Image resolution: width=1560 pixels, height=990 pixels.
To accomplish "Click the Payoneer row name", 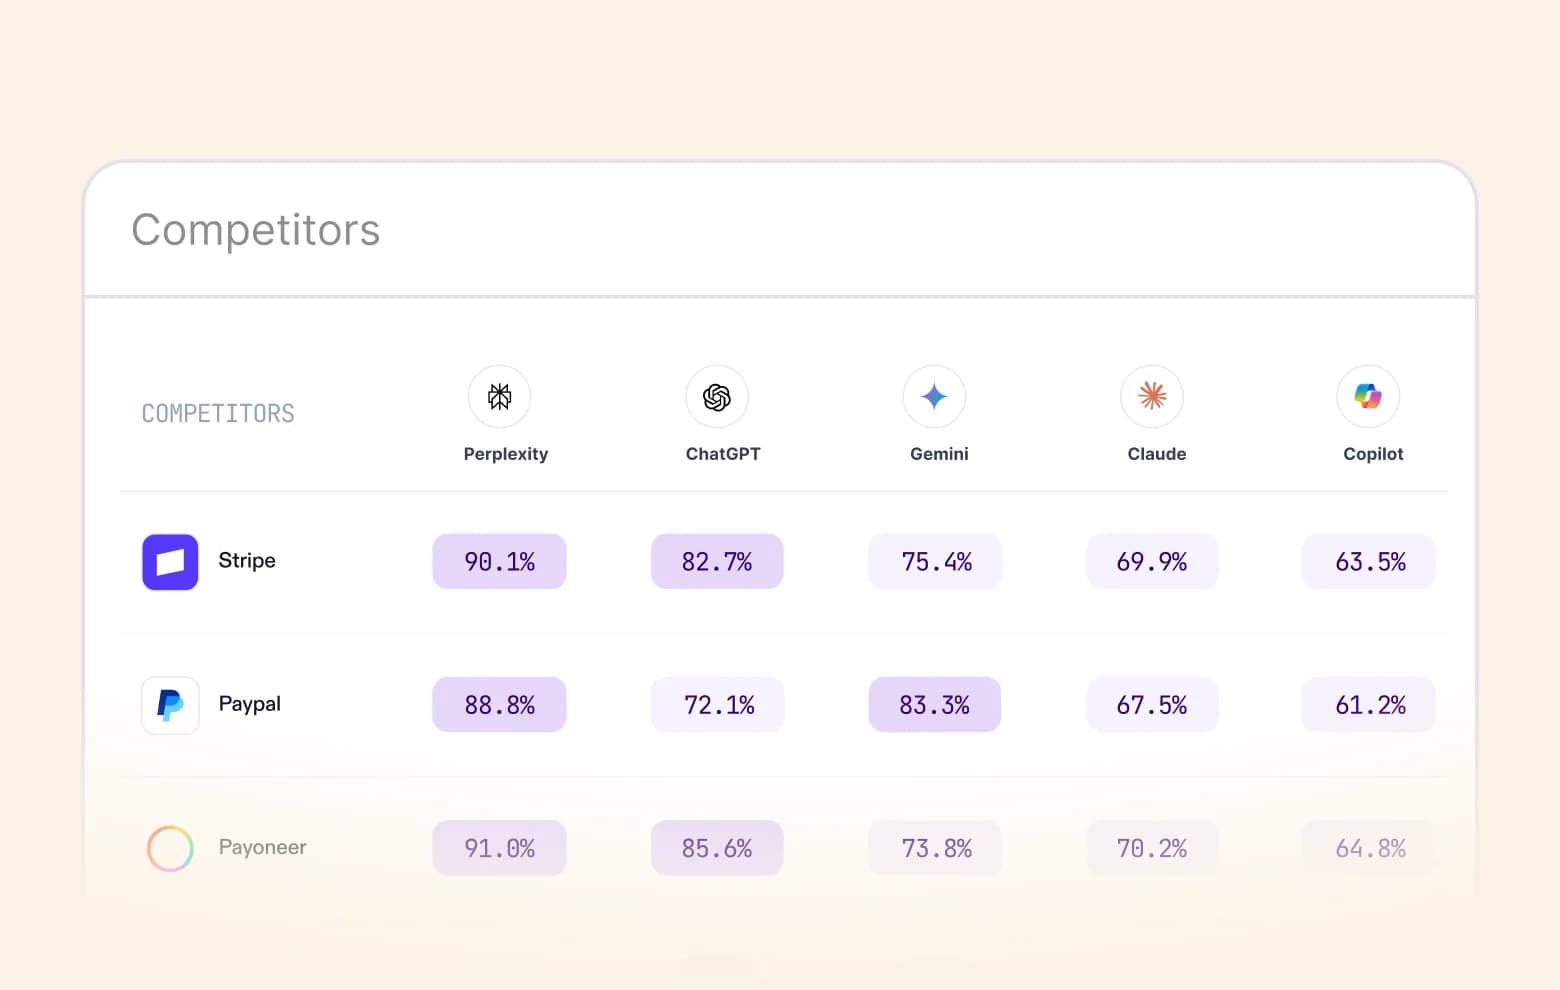I will click(x=263, y=847).
